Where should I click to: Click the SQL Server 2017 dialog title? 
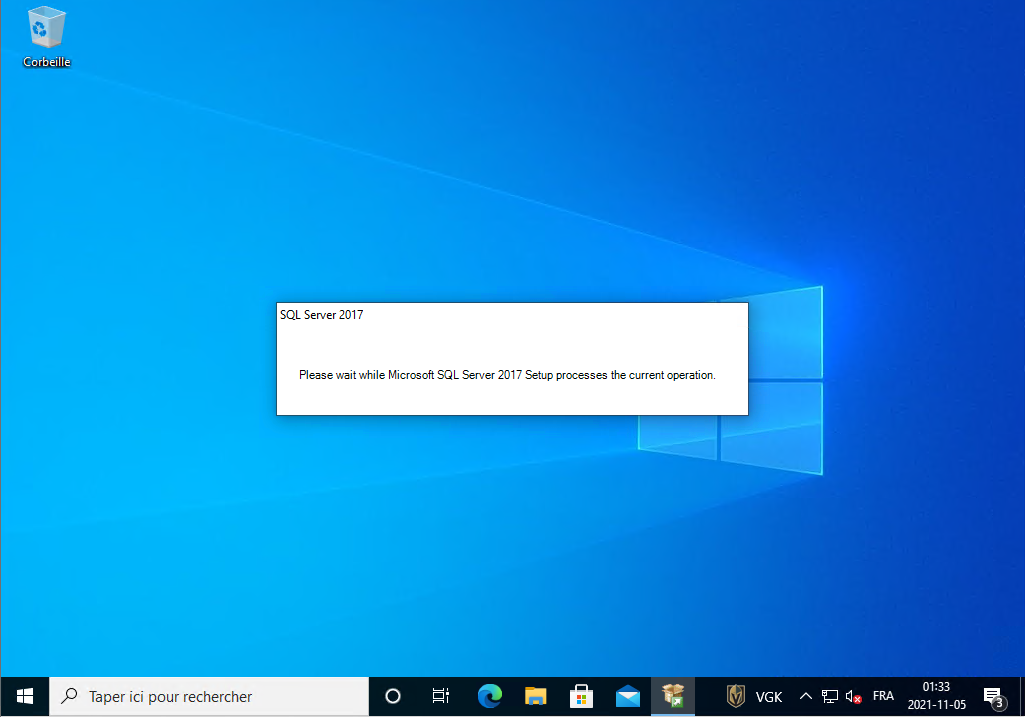pyautogui.click(x=321, y=315)
